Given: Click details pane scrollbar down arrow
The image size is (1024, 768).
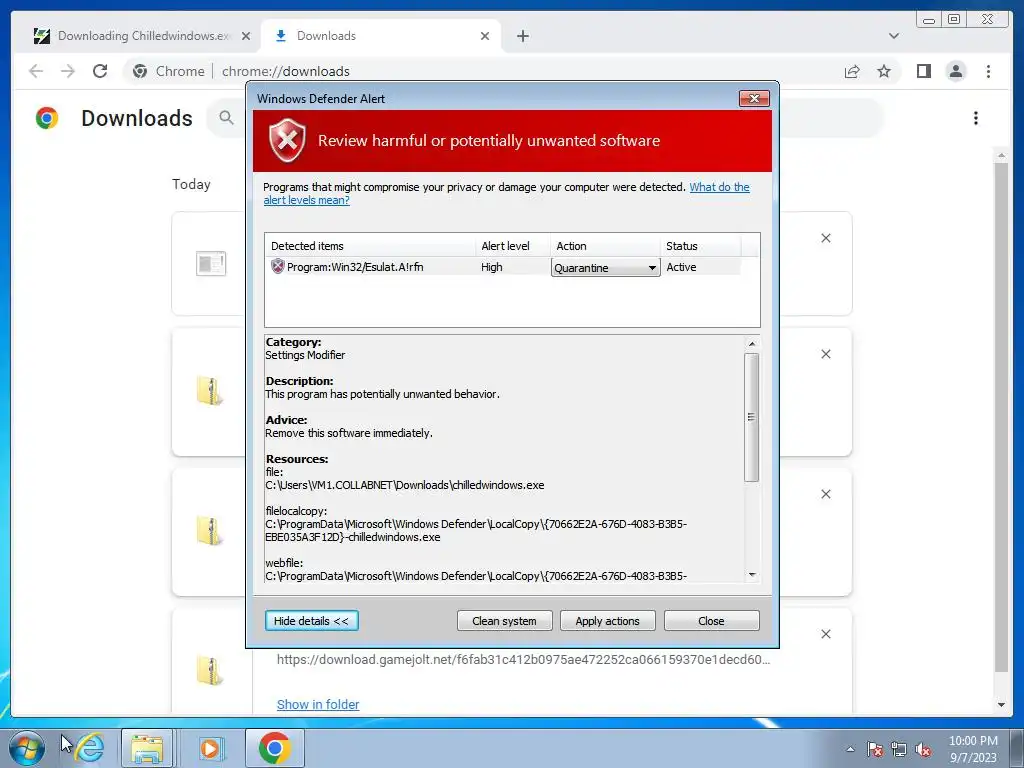Looking at the screenshot, I should tap(752, 575).
